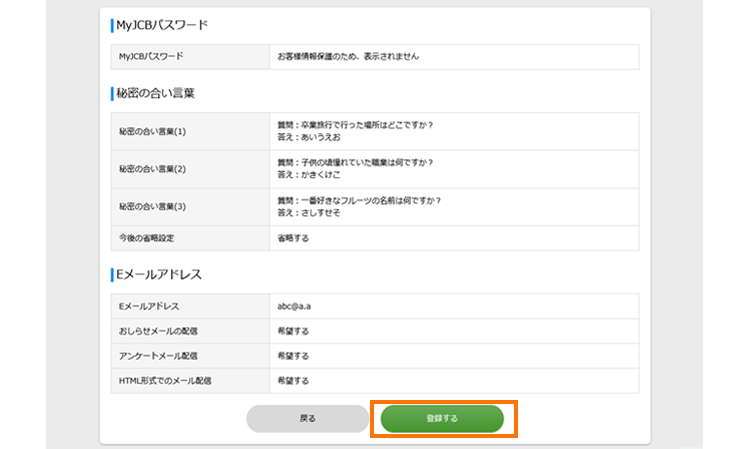Select the MyJCBパスワード section heading

pyautogui.click(x=162, y=25)
